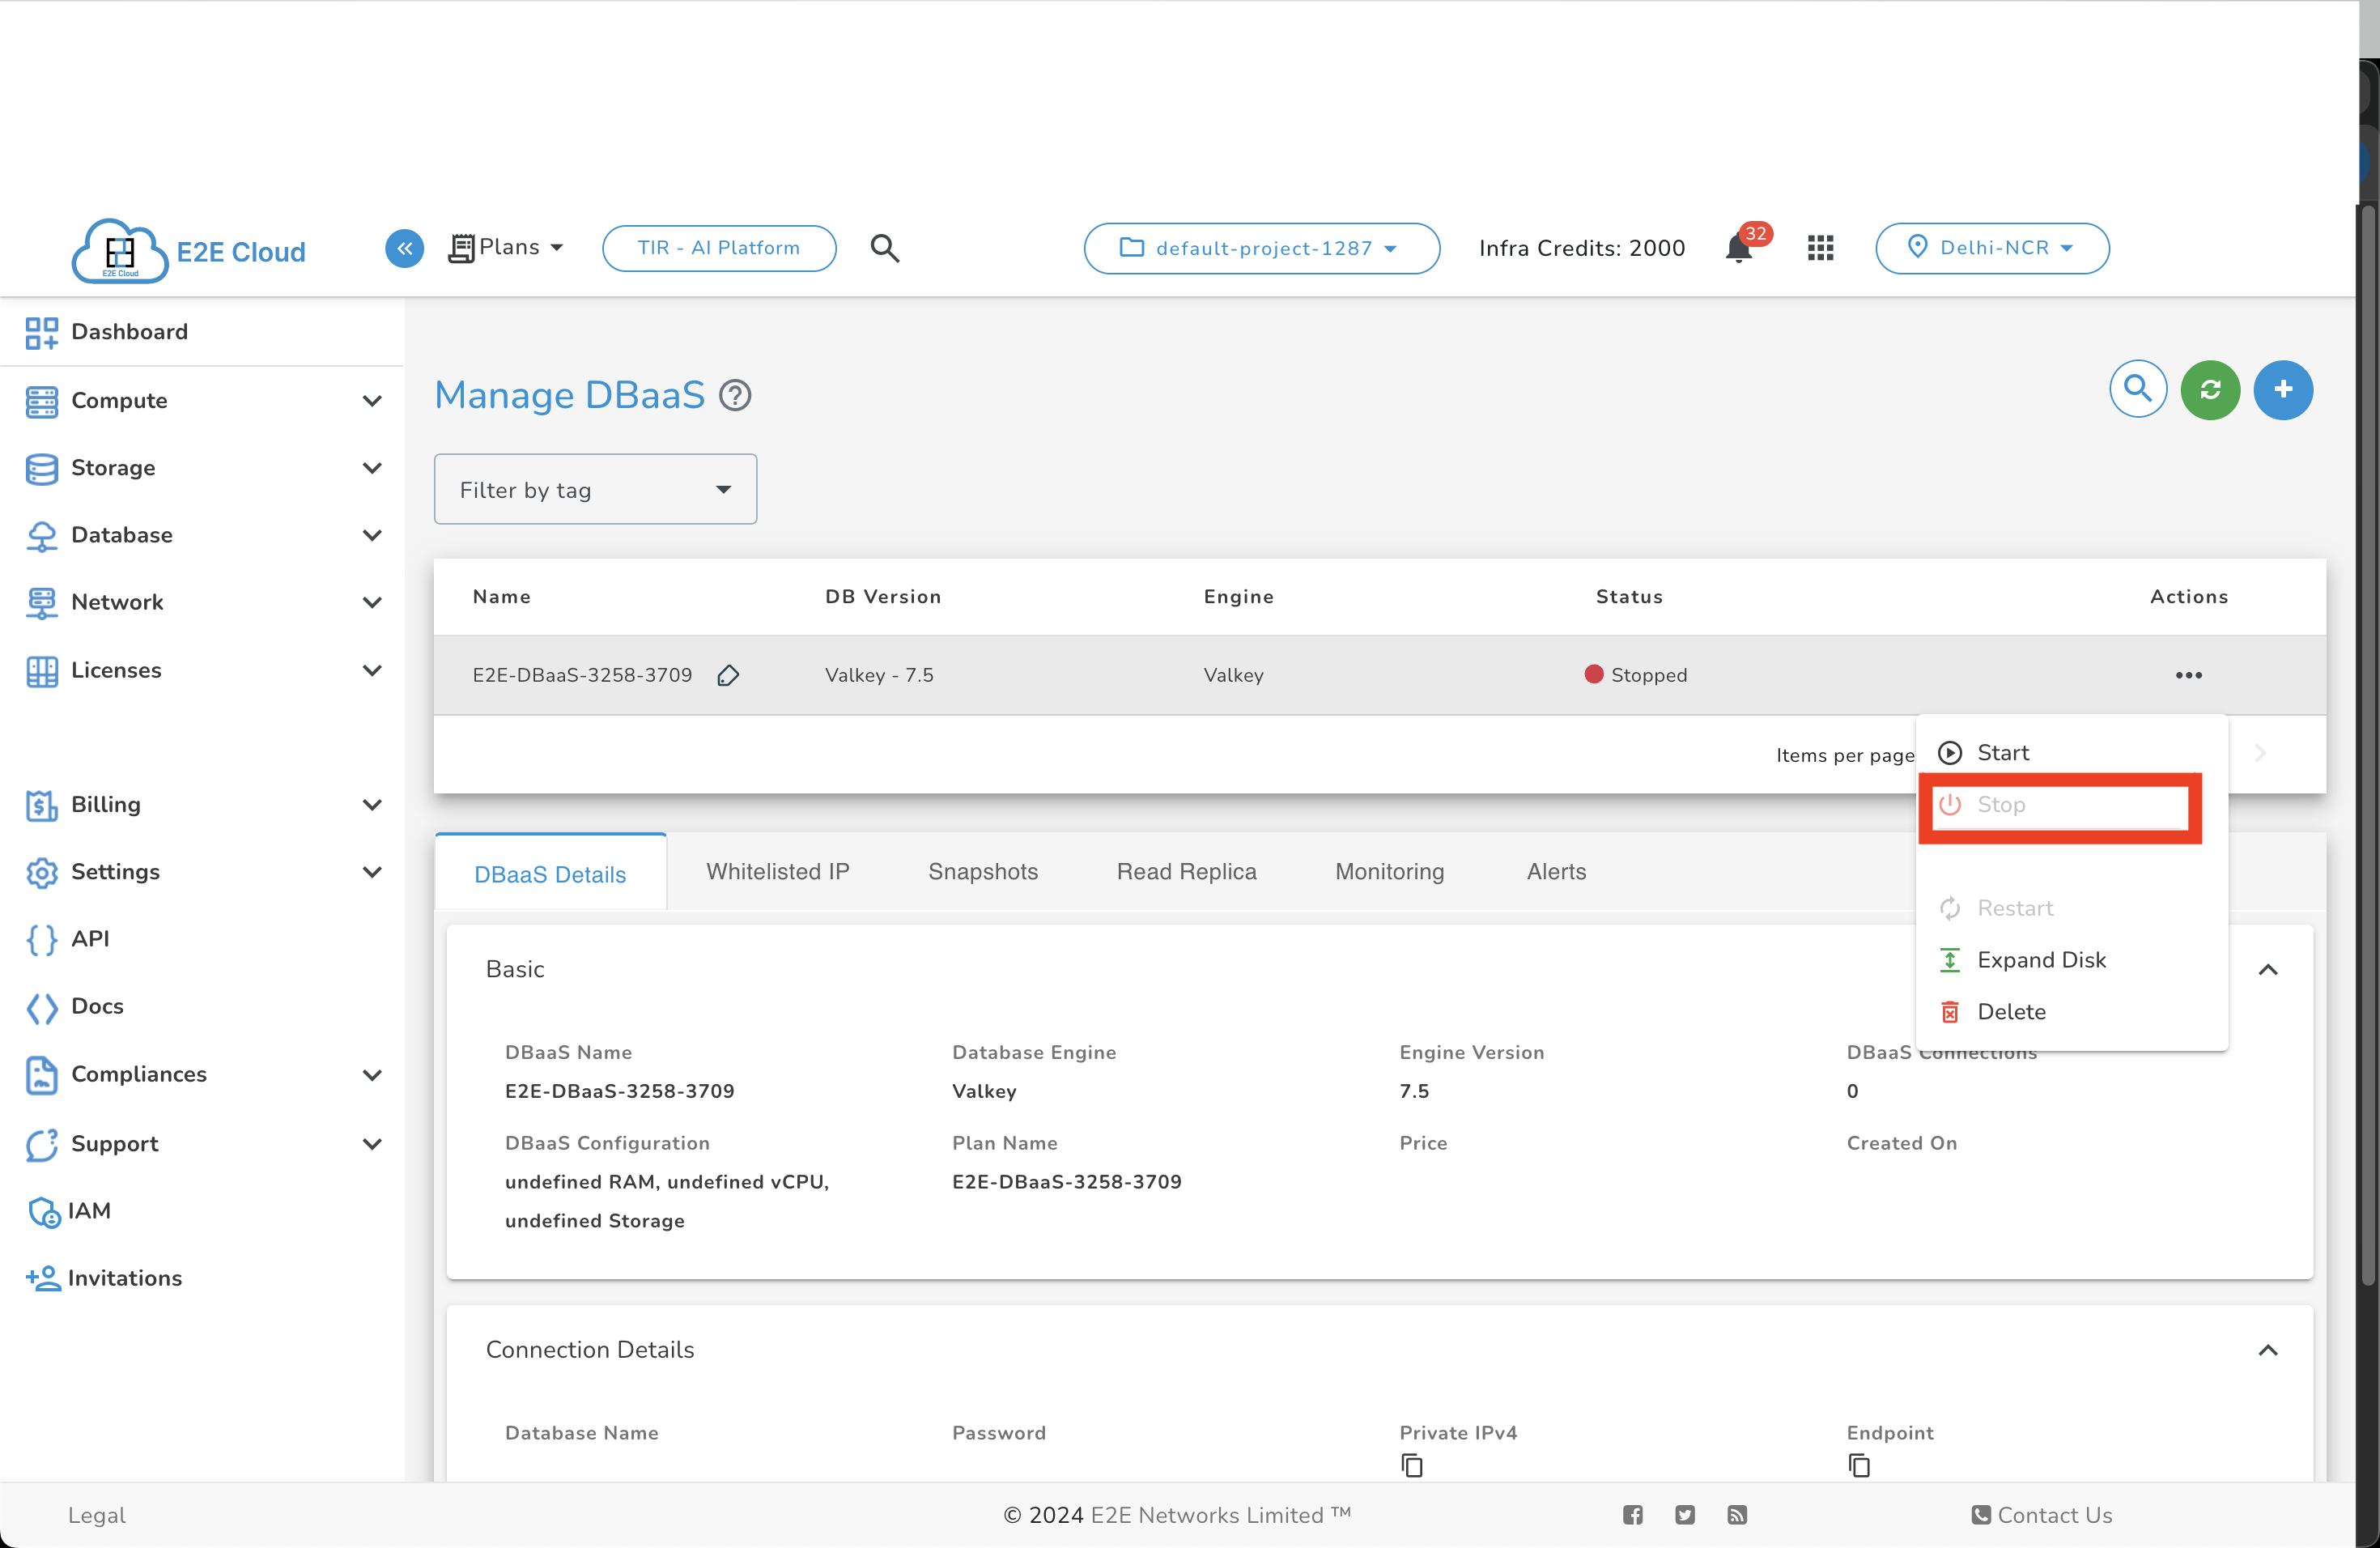Select Read Replica tab

click(x=1187, y=871)
